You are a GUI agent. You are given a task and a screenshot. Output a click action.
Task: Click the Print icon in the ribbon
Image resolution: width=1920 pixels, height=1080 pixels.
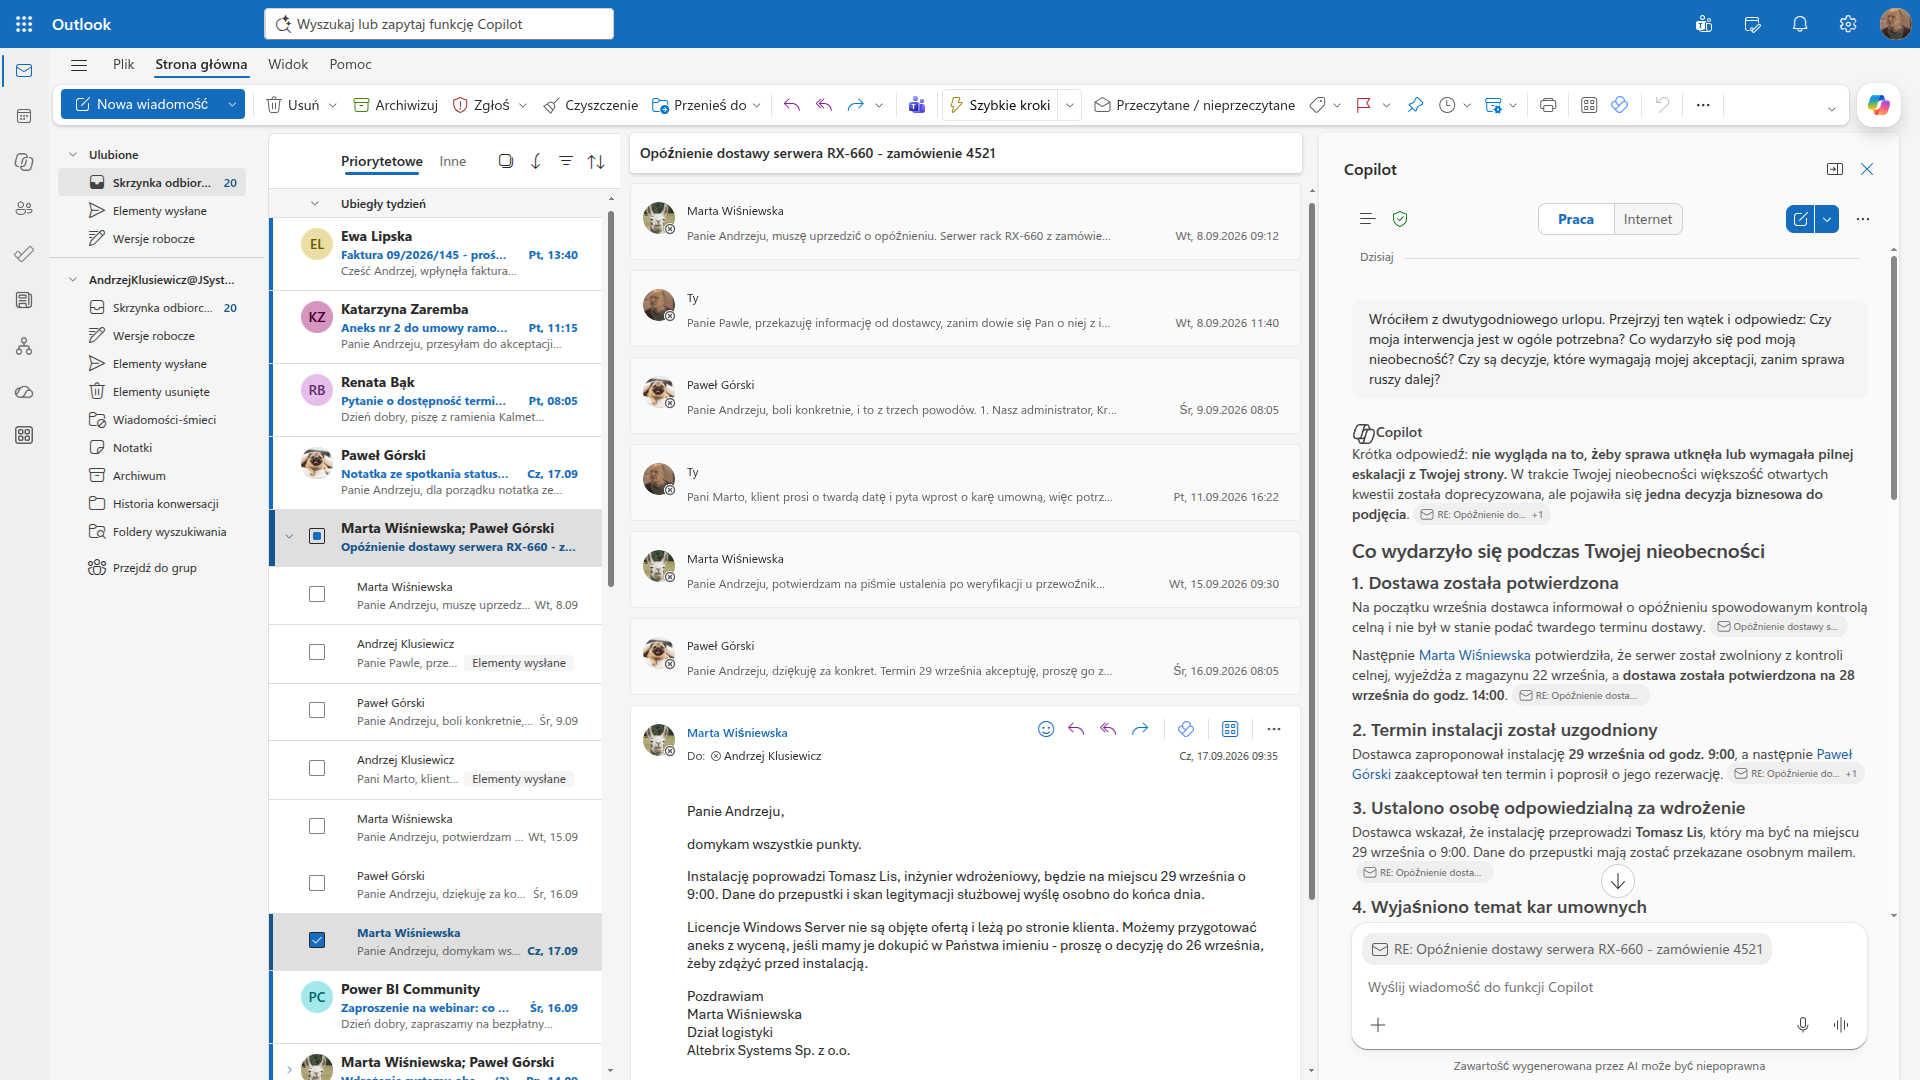coord(1548,105)
